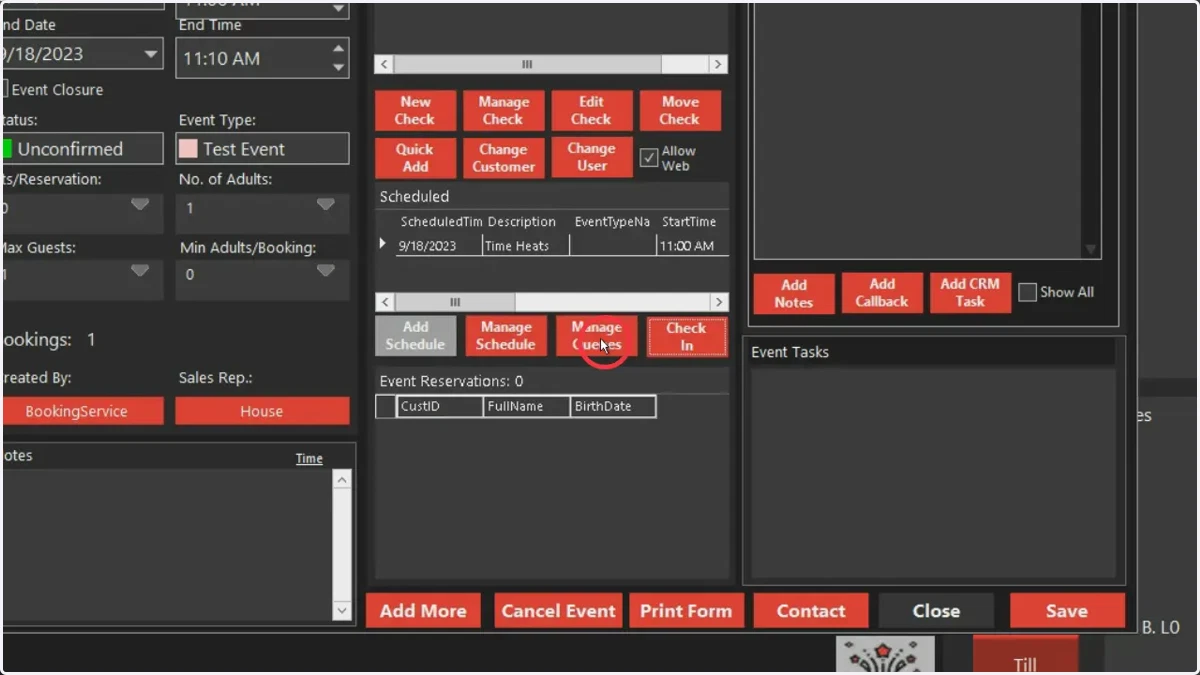Toggle the Allow Web checkbox
The width and height of the screenshot is (1200, 675).
(x=649, y=158)
